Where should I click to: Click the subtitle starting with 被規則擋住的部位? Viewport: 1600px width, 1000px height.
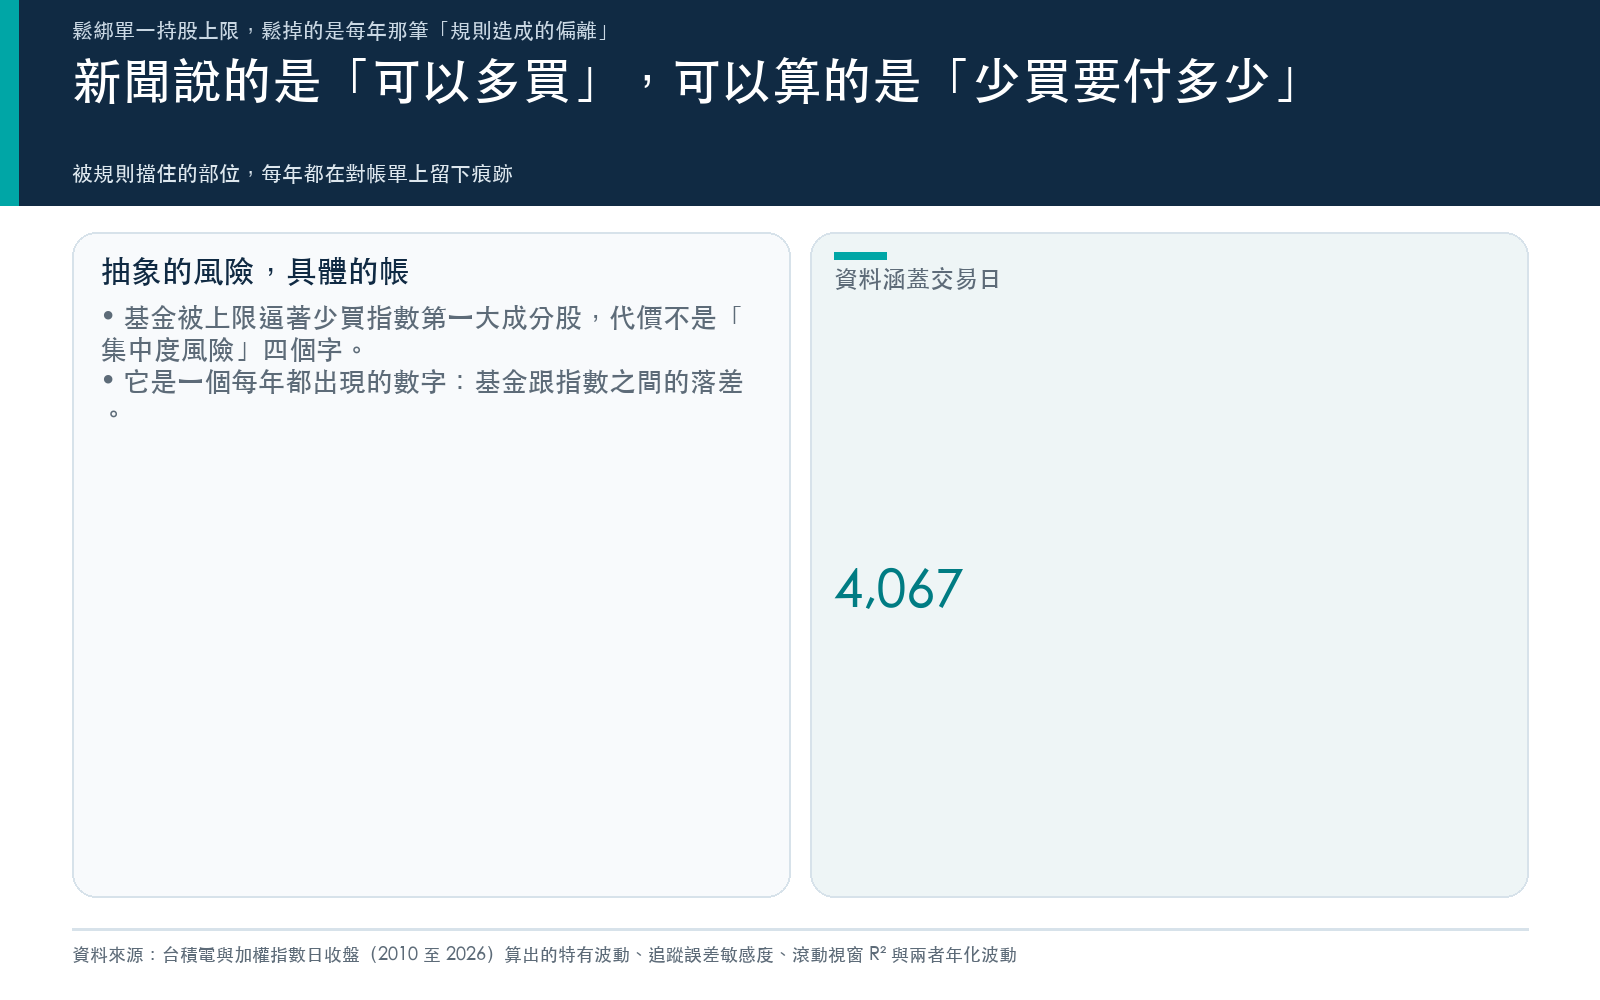293,174
